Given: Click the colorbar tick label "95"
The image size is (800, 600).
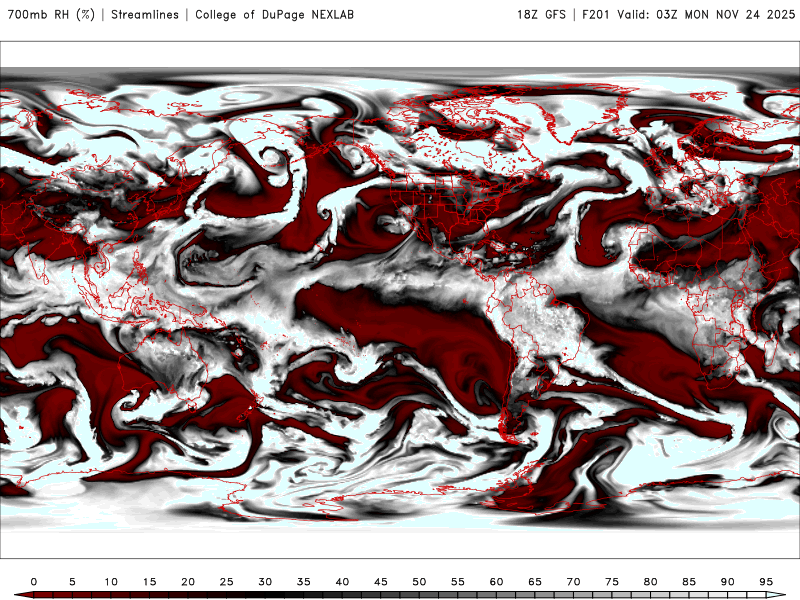Looking at the screenshot, I should (766, 582).
